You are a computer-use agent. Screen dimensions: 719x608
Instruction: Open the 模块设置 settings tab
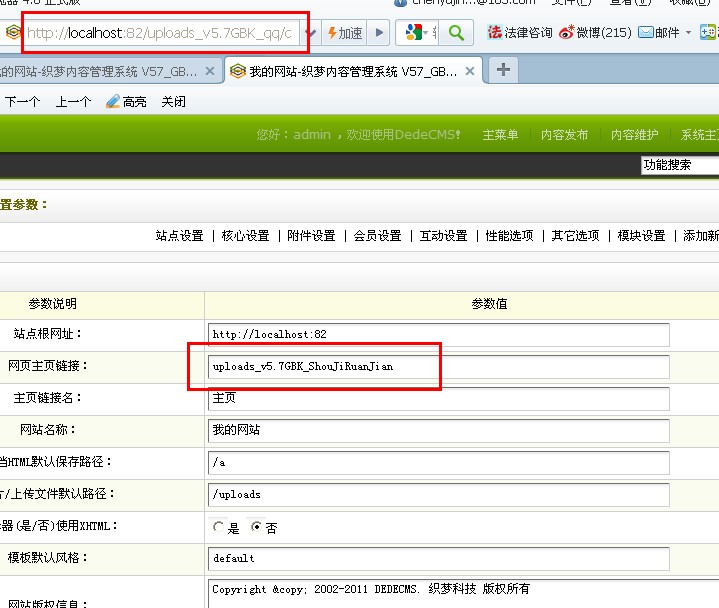pos(642,236)
